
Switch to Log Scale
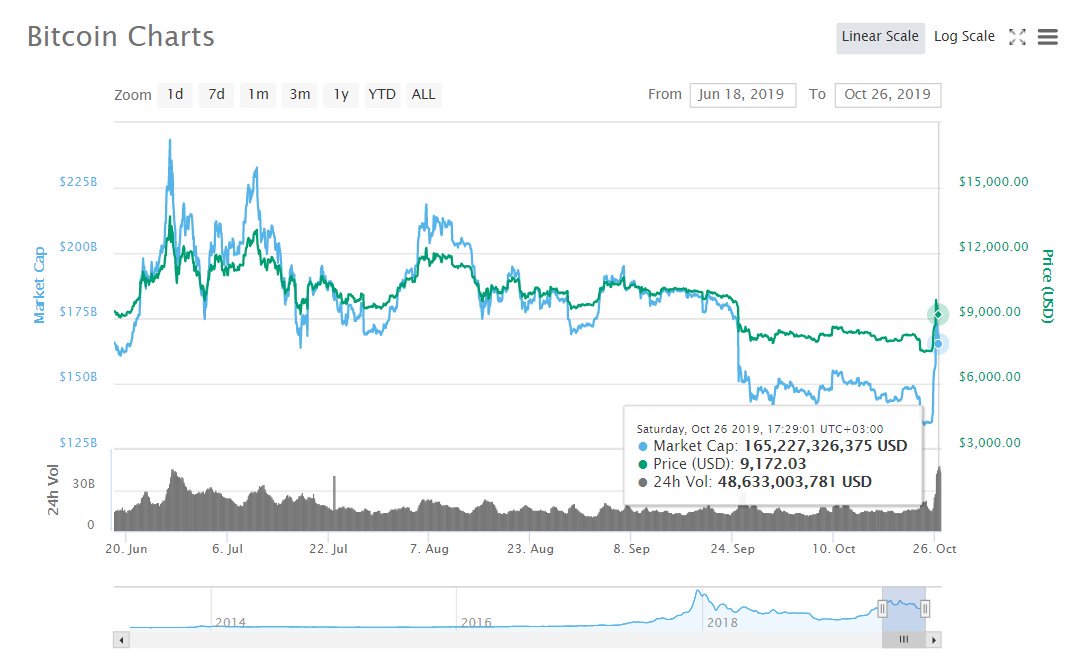964,36
